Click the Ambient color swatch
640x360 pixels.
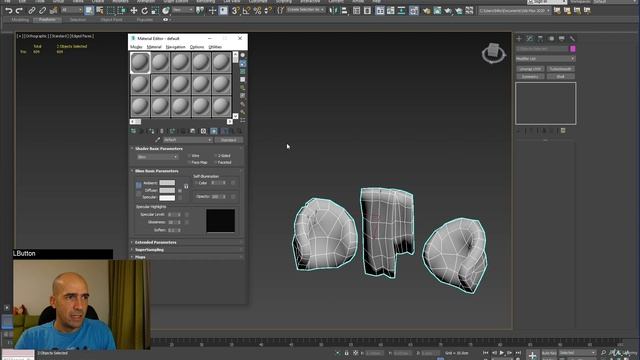(x=167, y=183)
